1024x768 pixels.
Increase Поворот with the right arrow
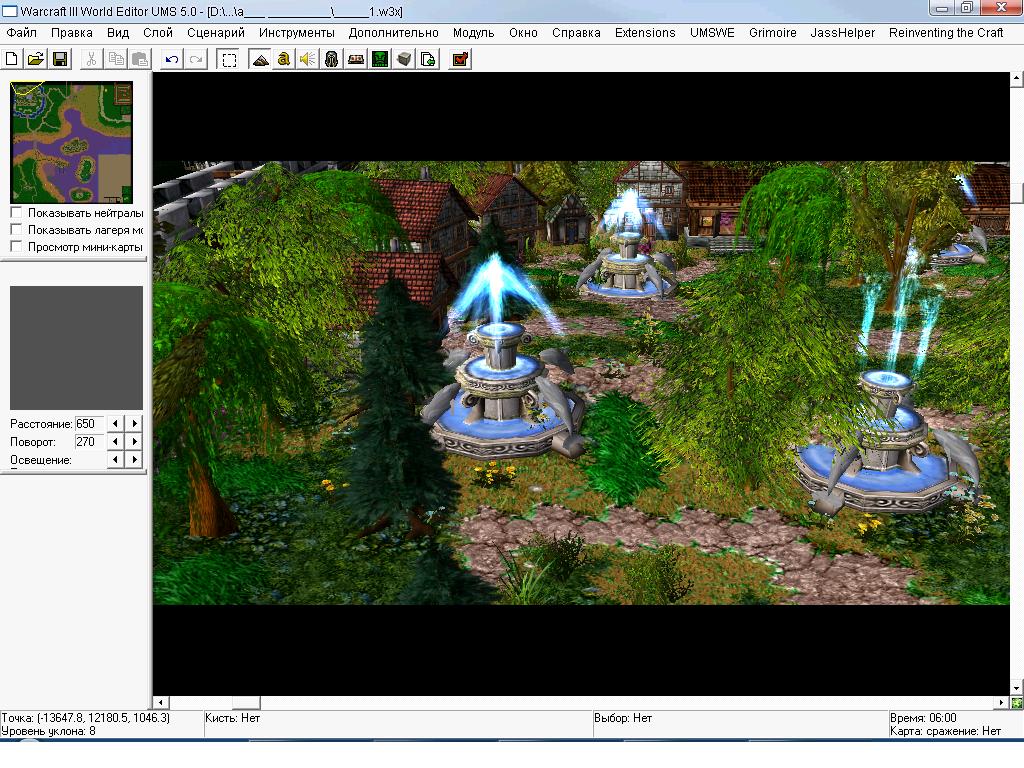click(x=135, y=441)
